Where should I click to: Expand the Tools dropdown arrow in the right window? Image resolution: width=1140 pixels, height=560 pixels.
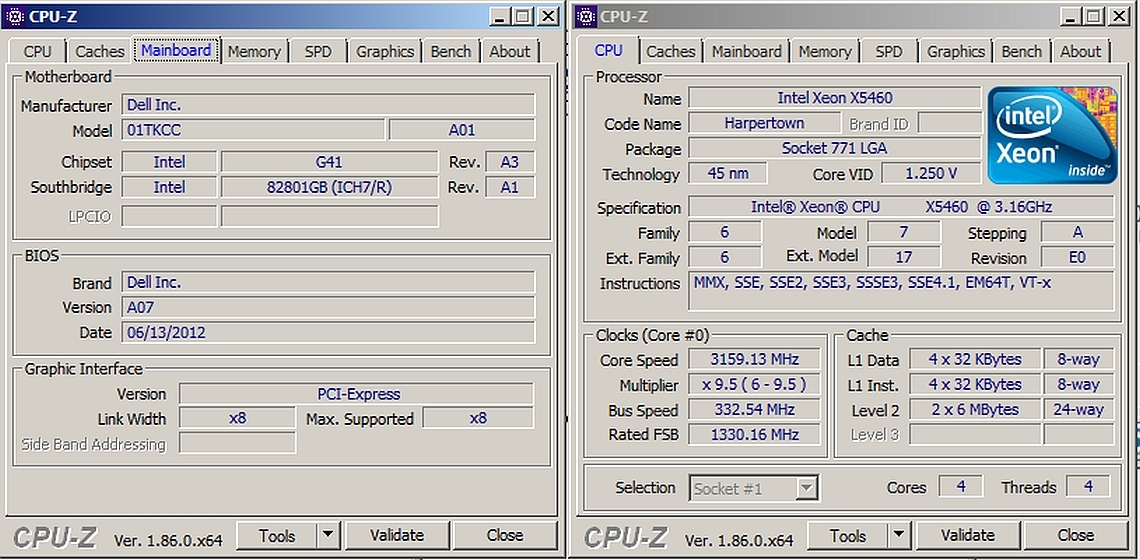(x=899, y=536)
